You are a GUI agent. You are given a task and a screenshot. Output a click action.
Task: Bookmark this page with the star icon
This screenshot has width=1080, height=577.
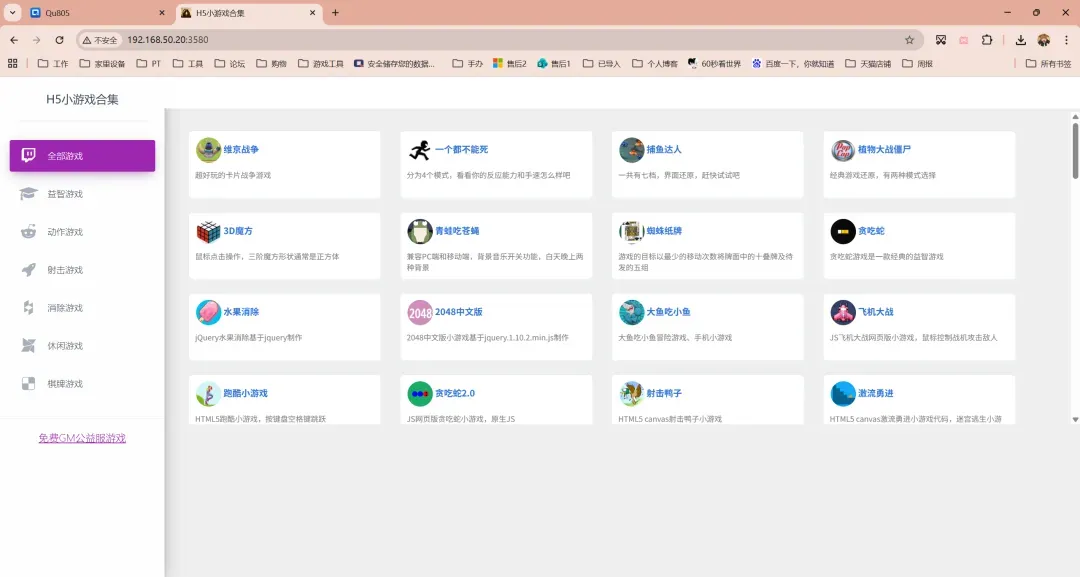point(909,40)
